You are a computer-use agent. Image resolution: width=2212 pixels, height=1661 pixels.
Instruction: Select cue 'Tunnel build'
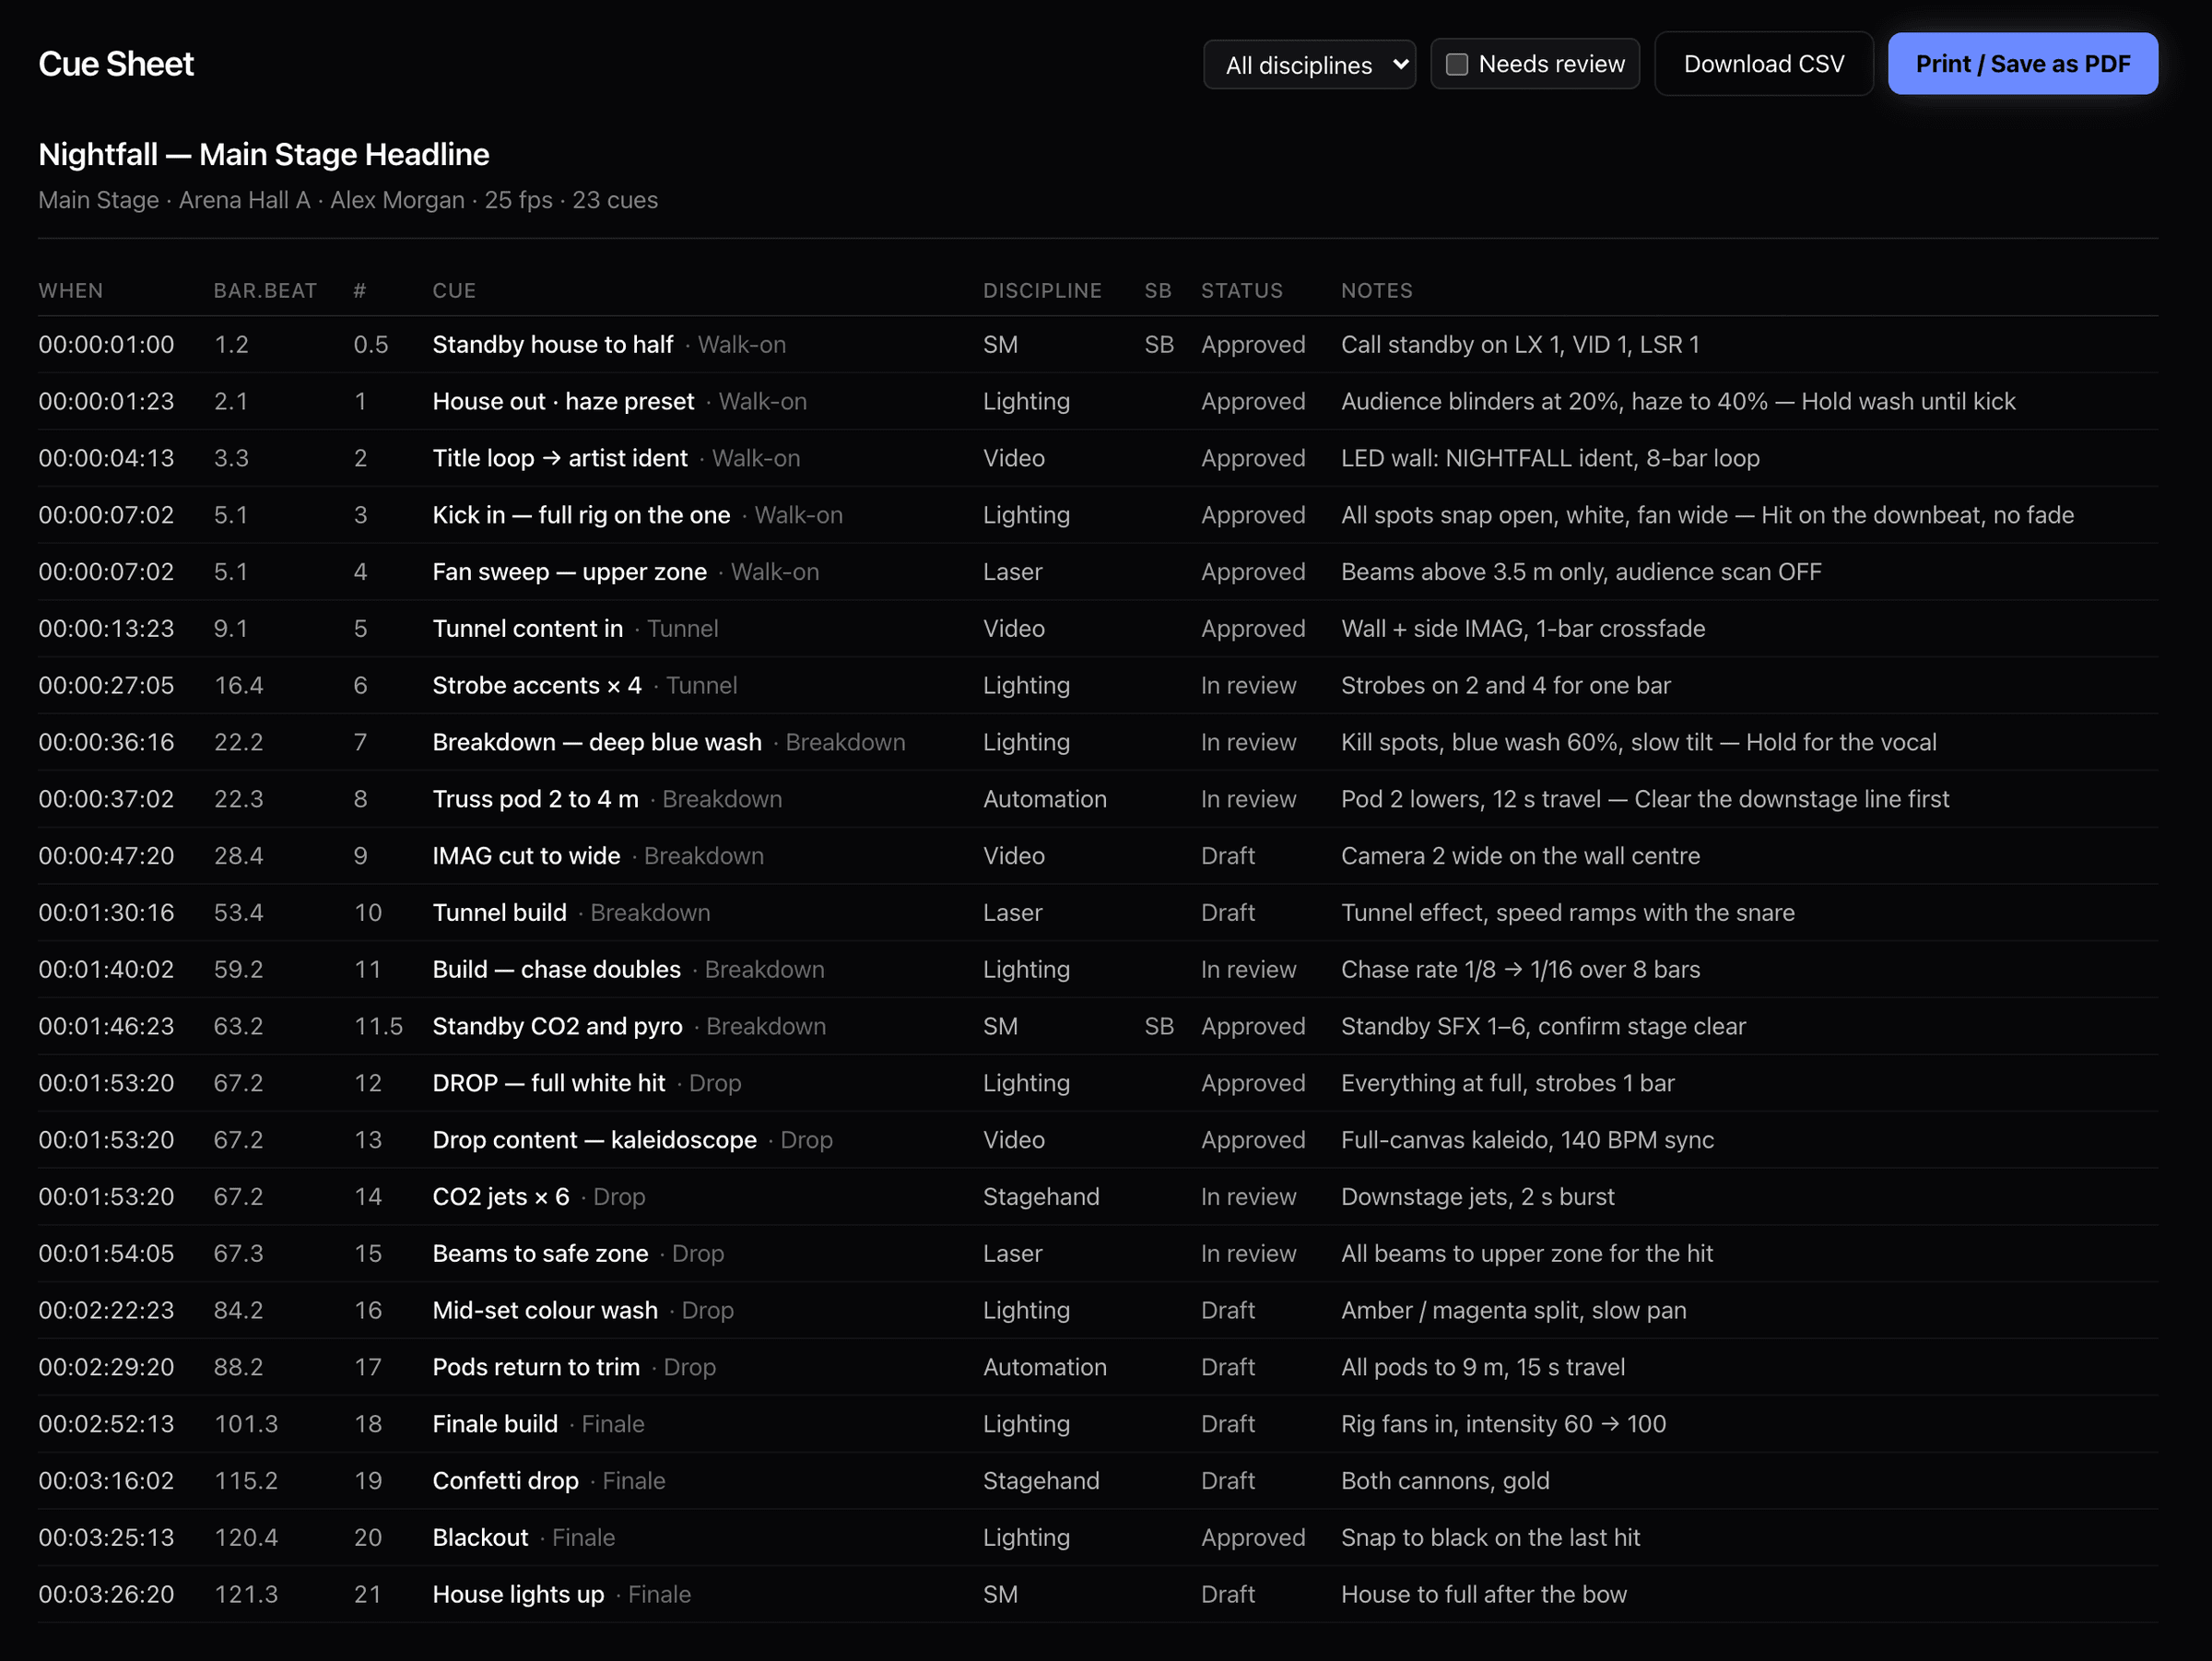(x=499, y=913)
